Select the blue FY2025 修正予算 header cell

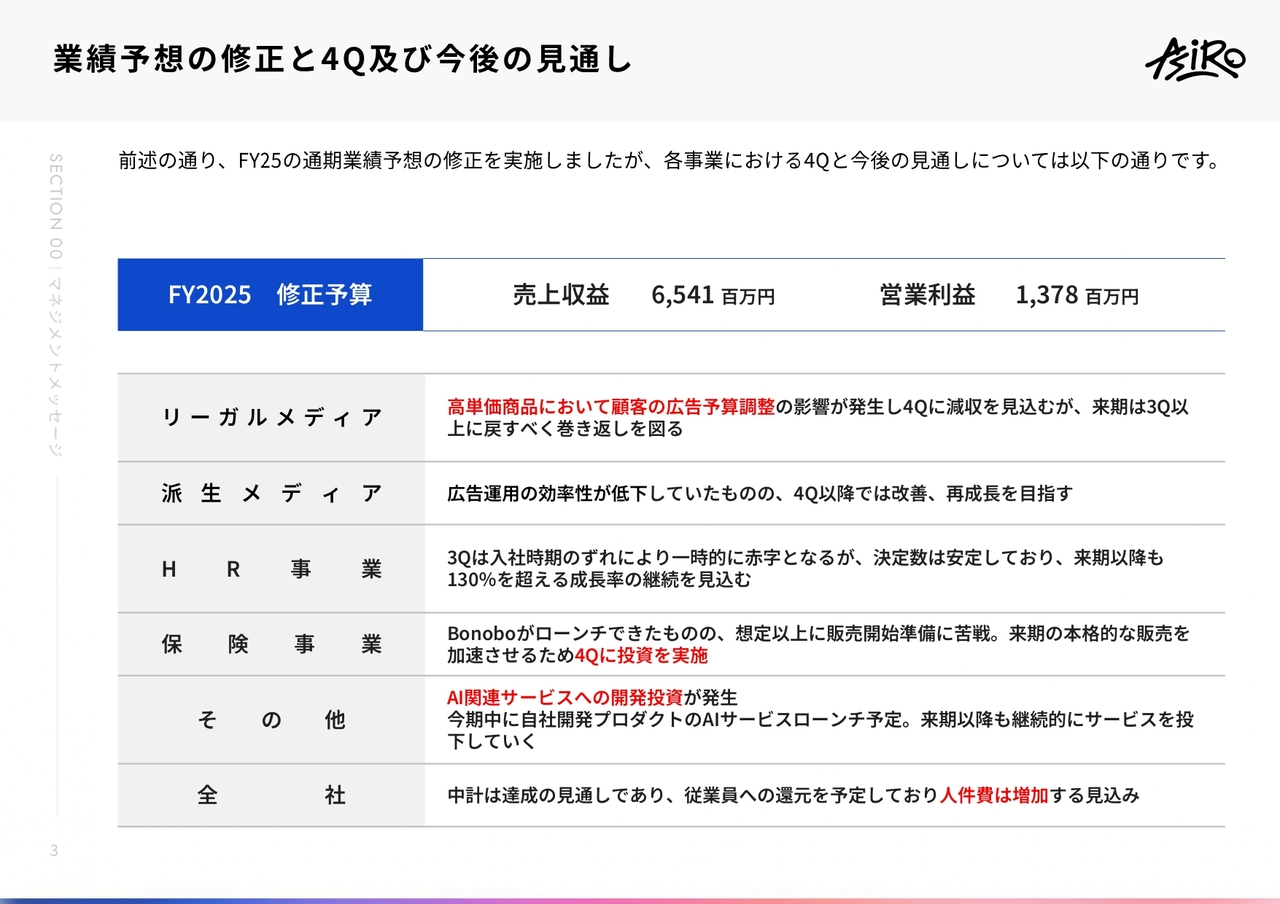click(x=270, y=295)
